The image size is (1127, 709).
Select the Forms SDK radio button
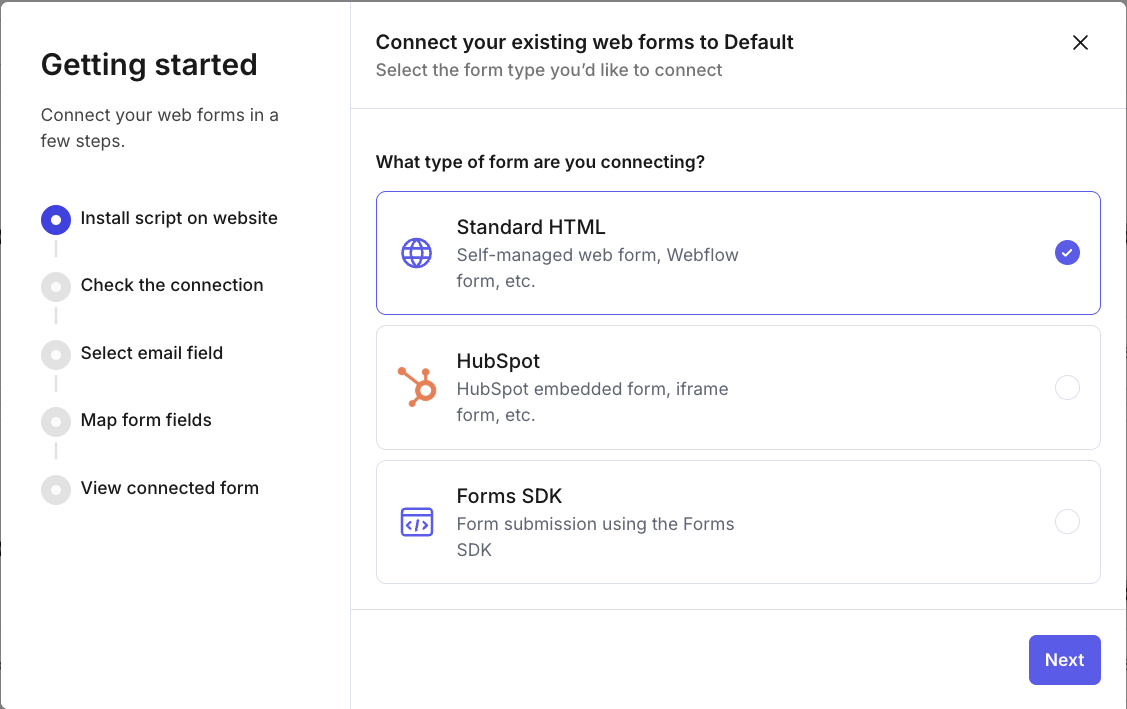pos(1067,522)
